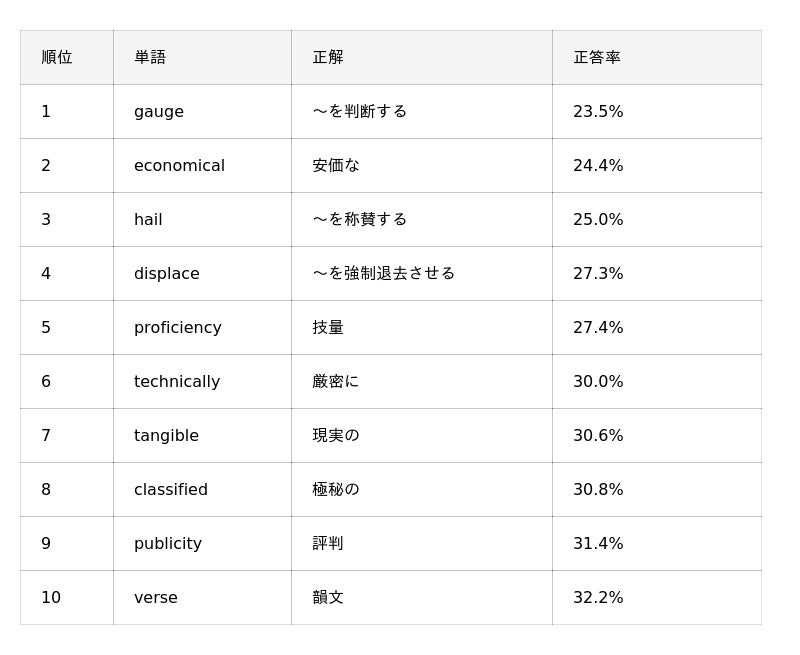
Task: Select the word gauge
Action: 159,112
